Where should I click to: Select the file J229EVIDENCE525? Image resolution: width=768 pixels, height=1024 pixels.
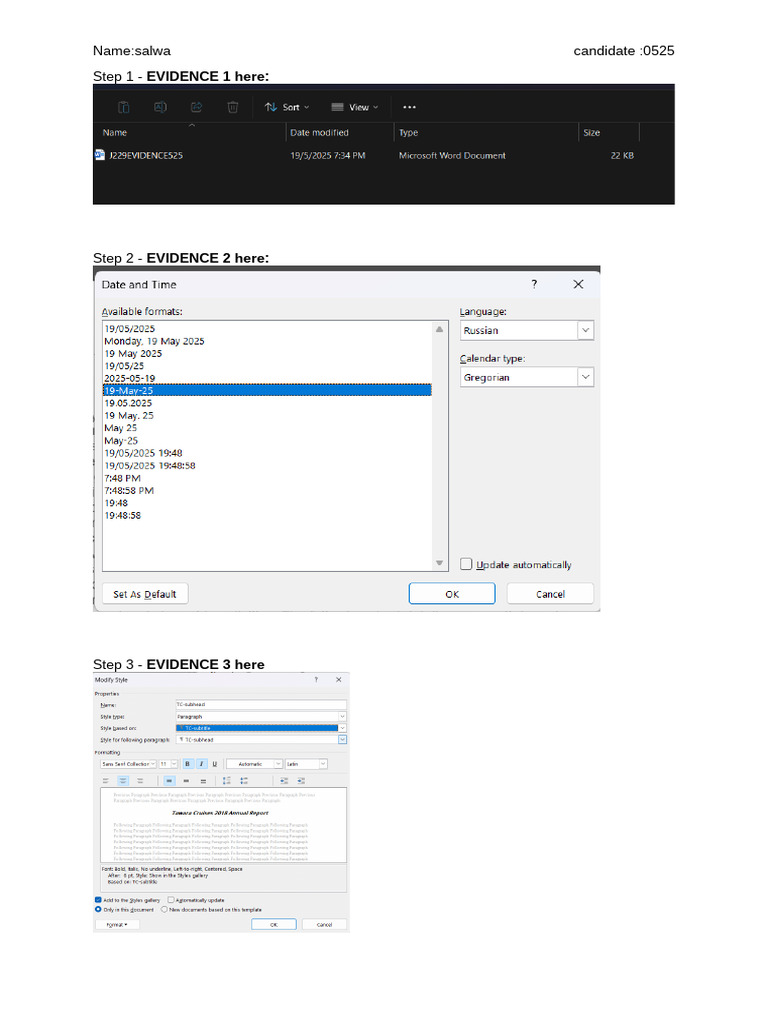[x=146, y=155]
